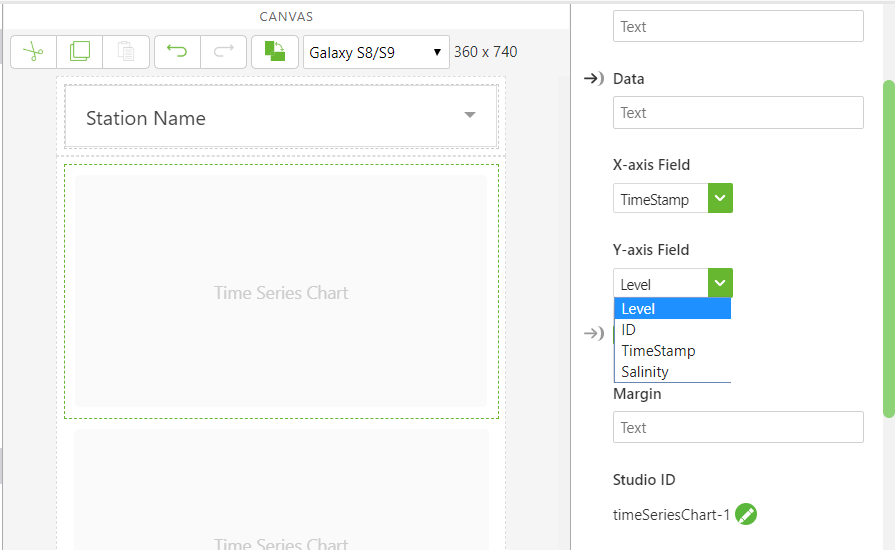This screenshot has width=895, height=550.
Task: Select Salinity from the Y-axis list
Action: click(645, 372)
